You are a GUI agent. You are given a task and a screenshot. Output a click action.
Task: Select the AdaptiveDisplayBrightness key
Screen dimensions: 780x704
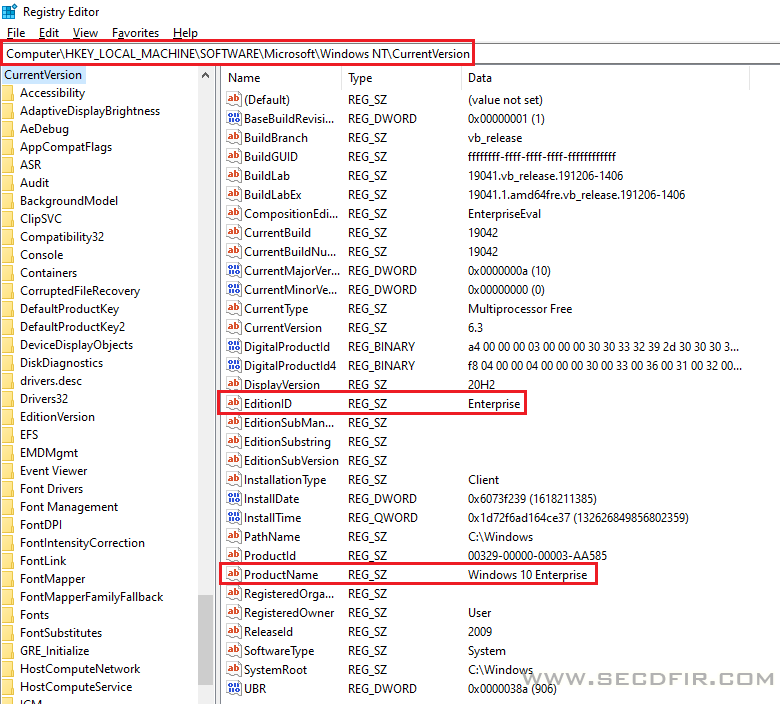click(90, 111)
